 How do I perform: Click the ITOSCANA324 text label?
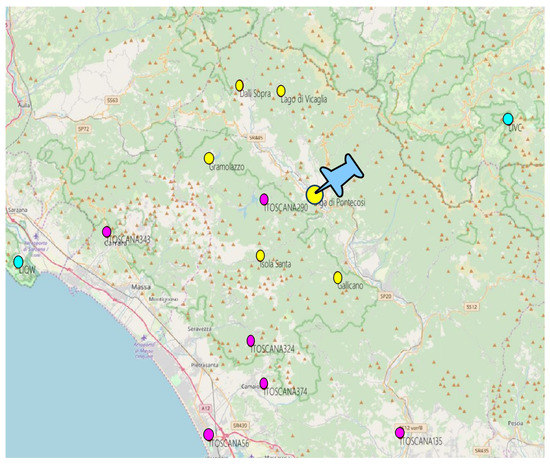pos(272,349)
